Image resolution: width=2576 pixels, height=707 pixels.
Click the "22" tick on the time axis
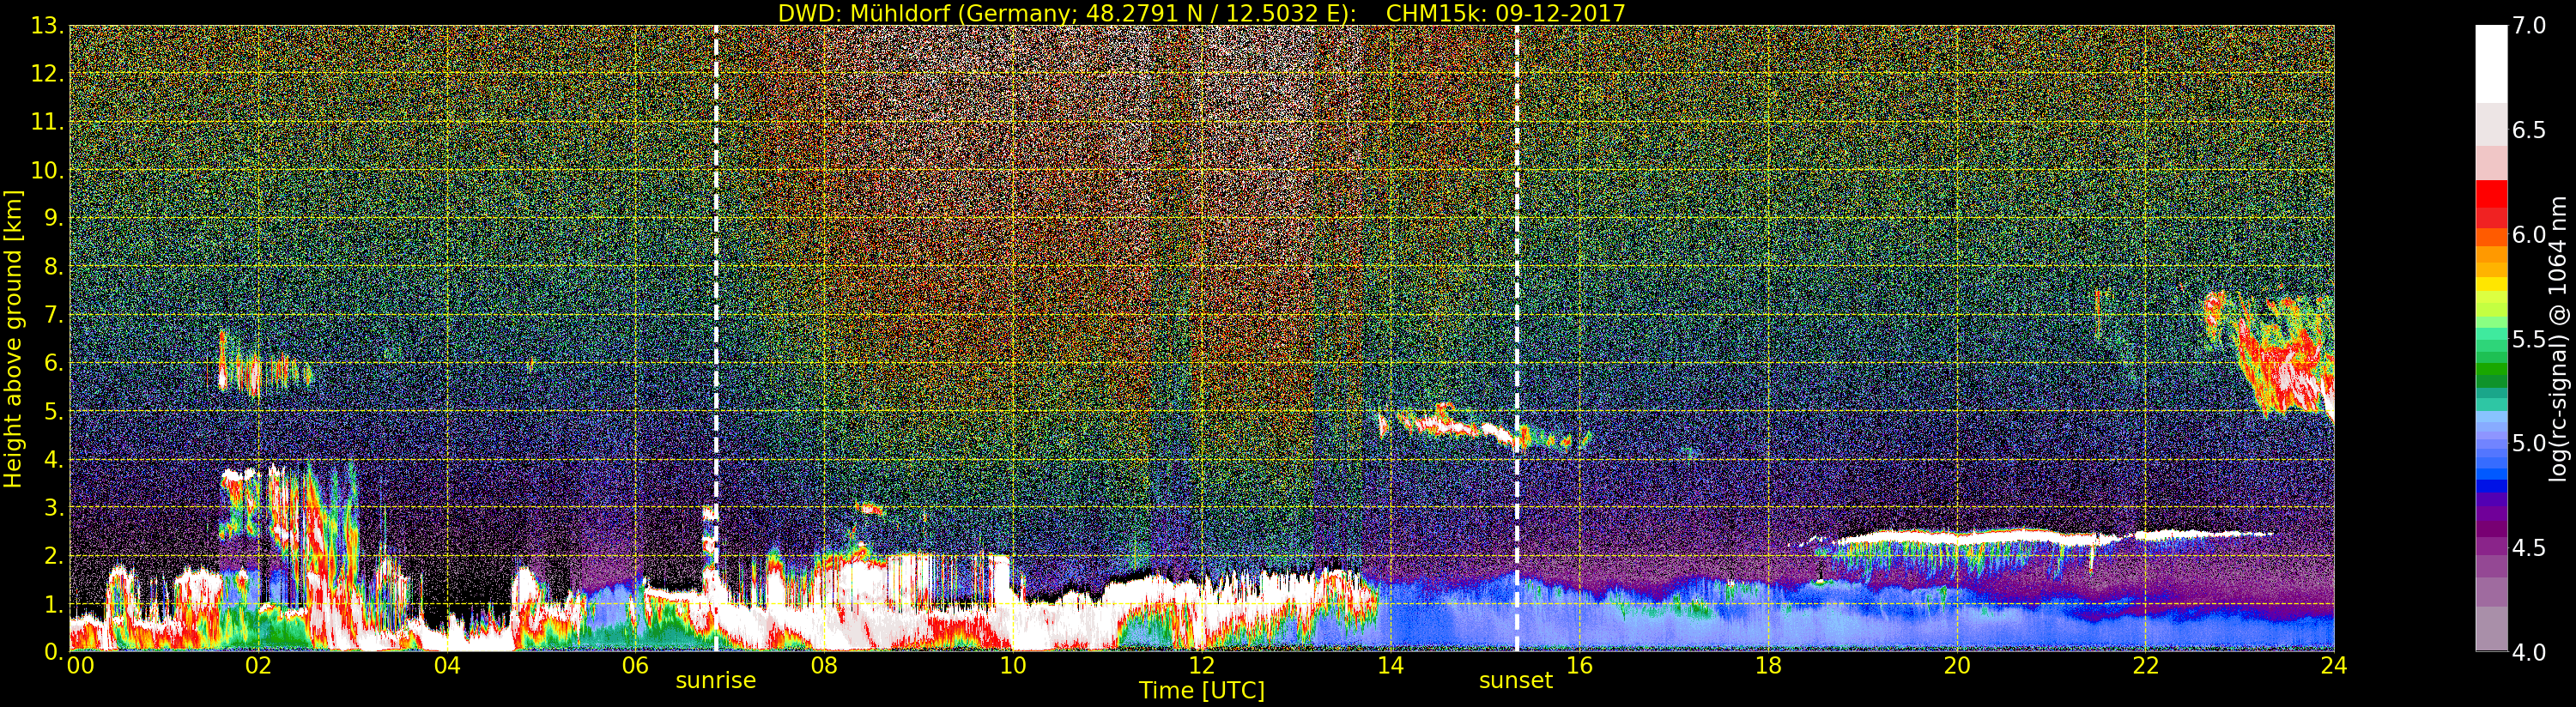click(2145, 666)
